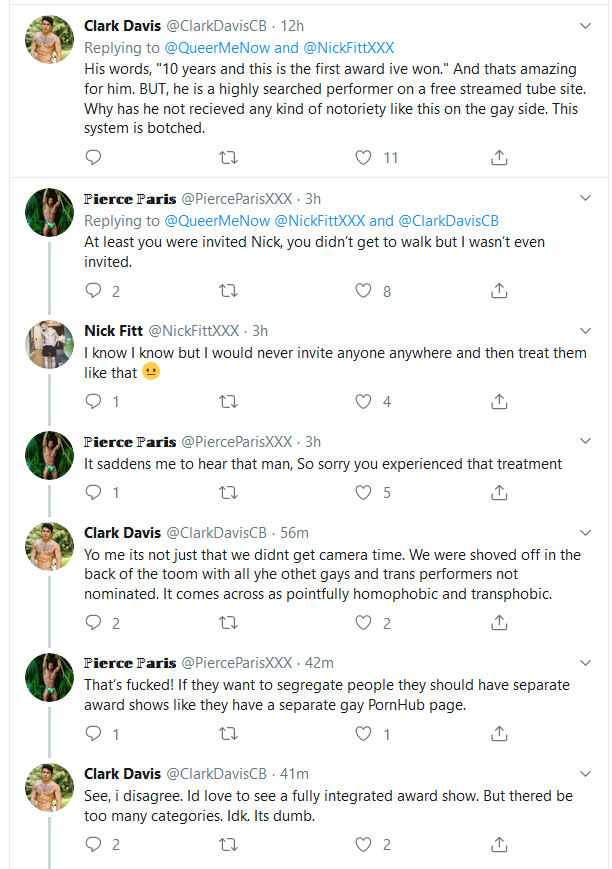Share Pierce Paris's "It saddens me" tweet
This screenshot has height=869, width=612.
point(498,492)
